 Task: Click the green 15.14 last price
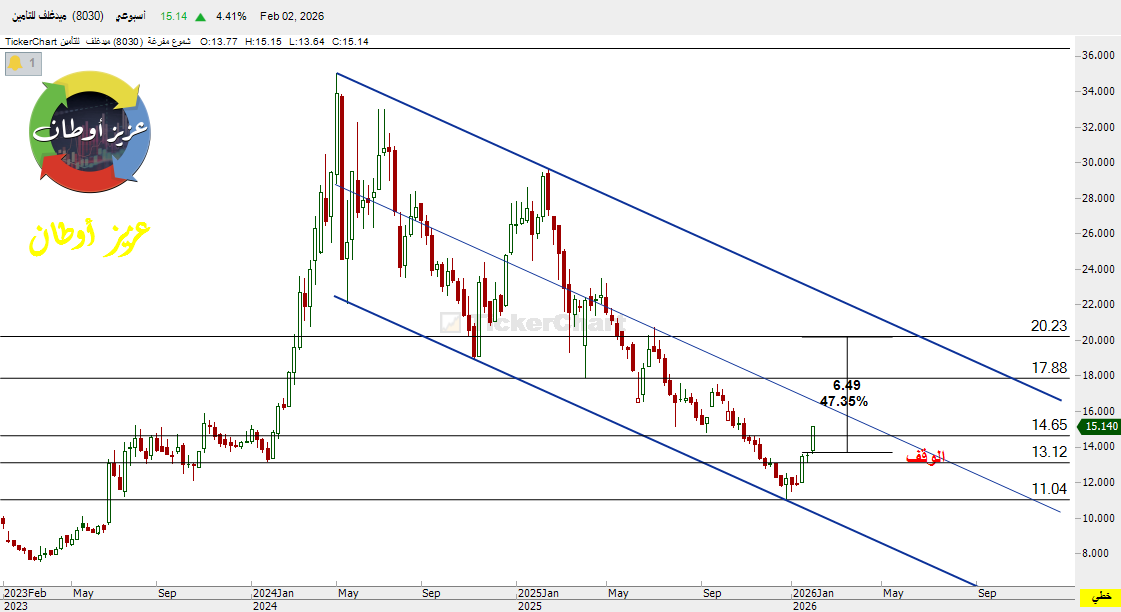(x=174, y=16)
